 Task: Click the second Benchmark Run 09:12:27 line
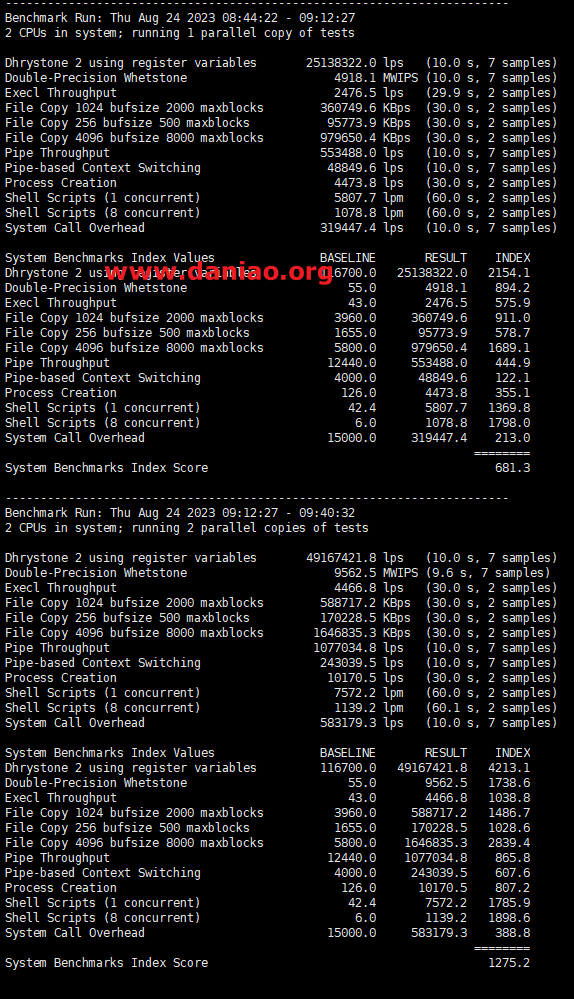180,513
